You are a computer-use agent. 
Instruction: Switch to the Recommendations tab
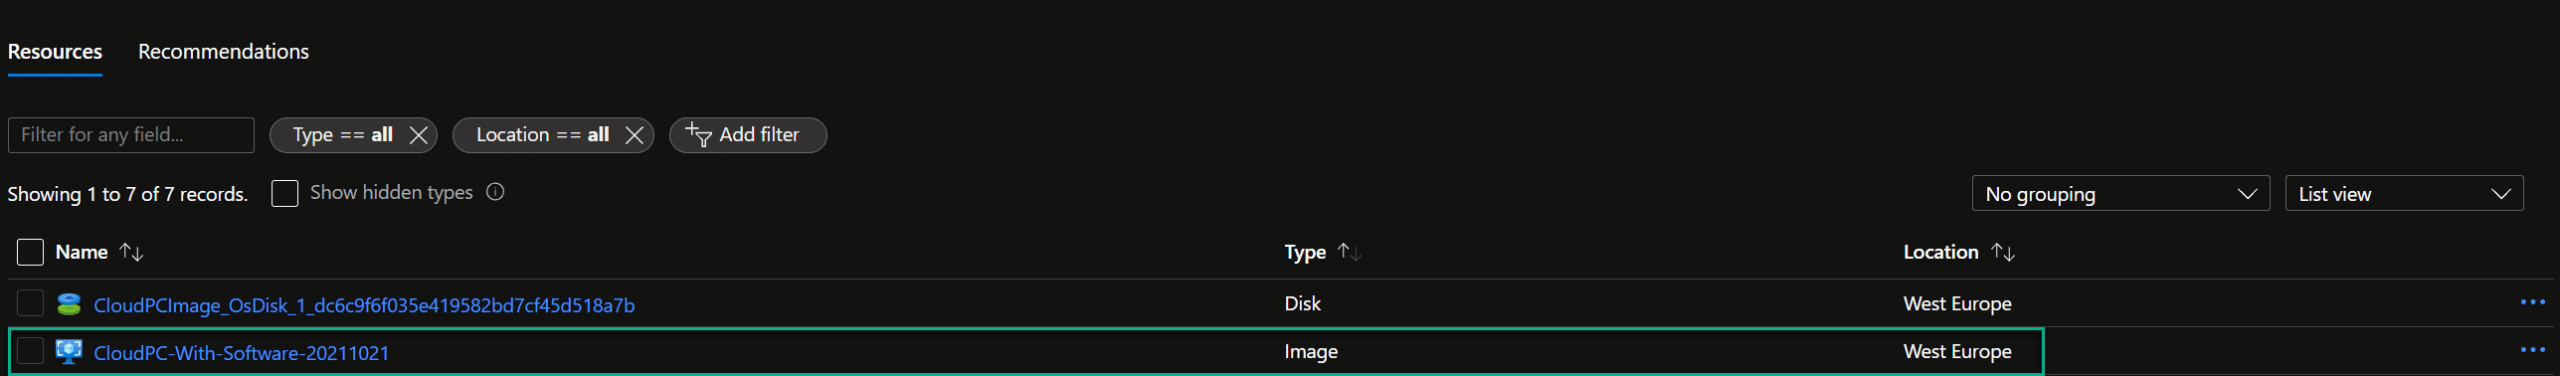click(x=223, y=52)
